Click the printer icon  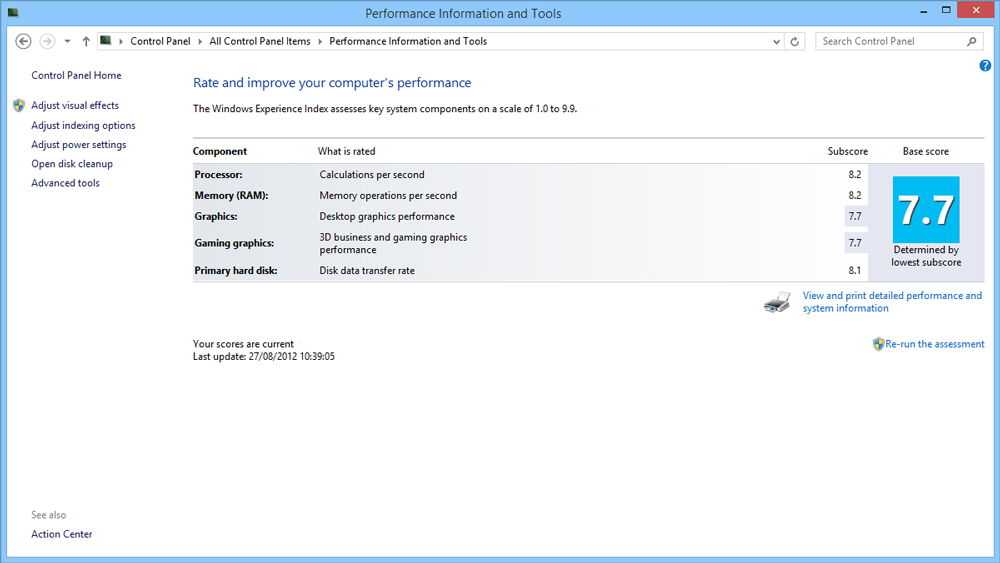[x=777, y=302]
